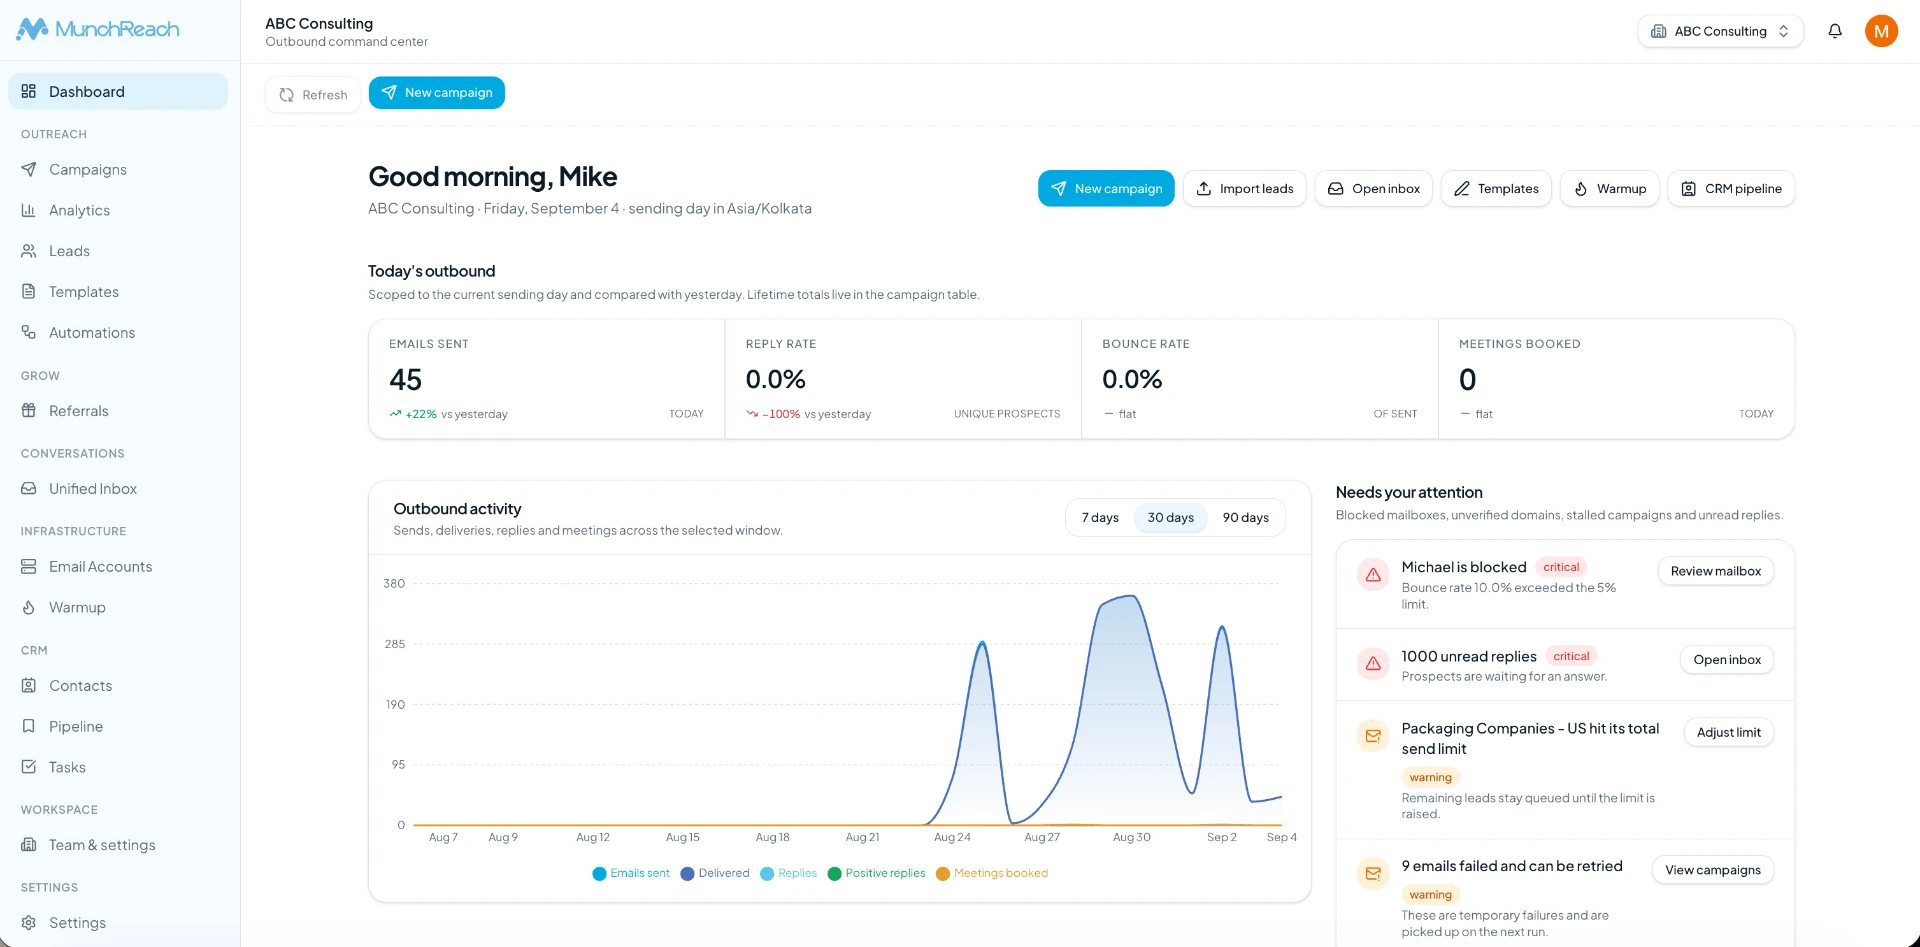The height and width of the screenshot is (947, 1920).
Task: Click New campaign beside Import leads
Action: tap(1106, 189)
